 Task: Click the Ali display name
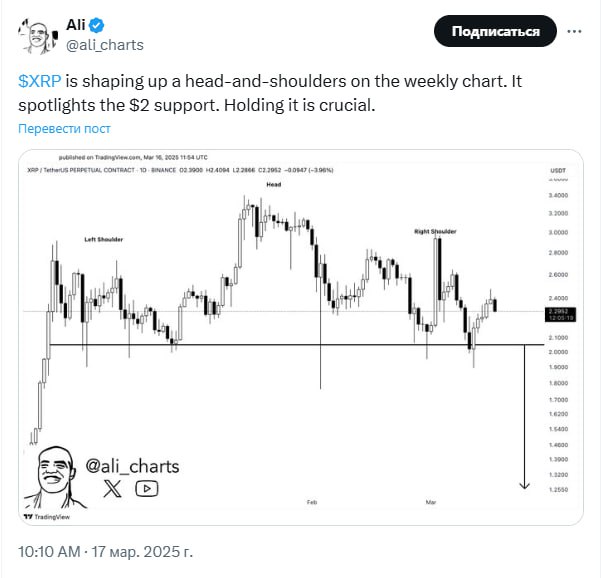tap(76, 25)
